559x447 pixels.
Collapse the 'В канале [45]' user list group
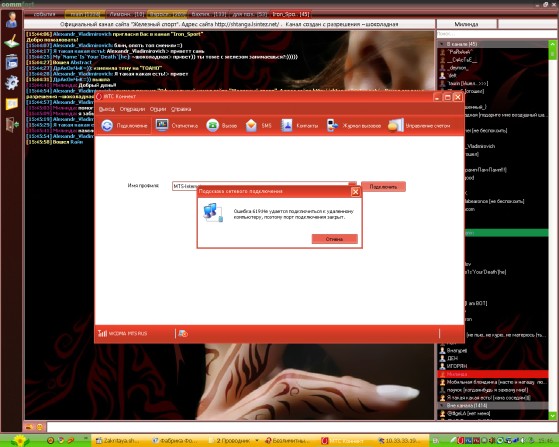442,44
